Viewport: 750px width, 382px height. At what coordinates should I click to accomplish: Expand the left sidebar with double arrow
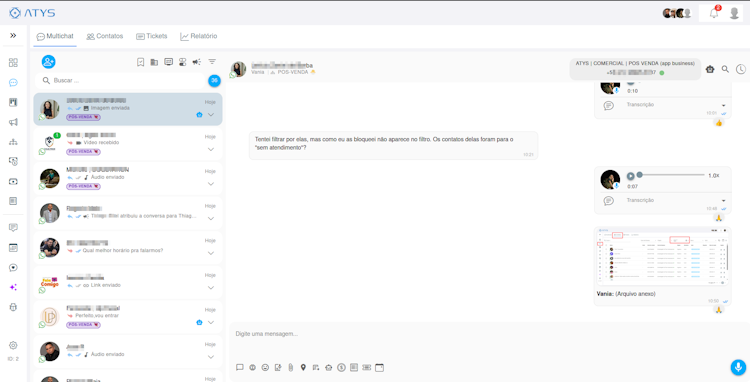pyautogui.click(x=13, y=35)
